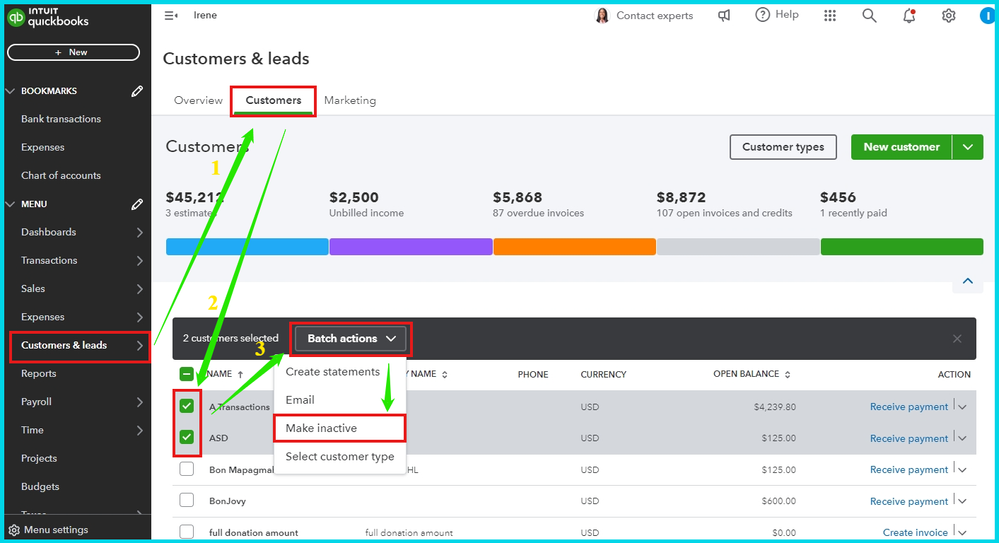
Task: Switch to the Overview tab
Action: [198, 100]
